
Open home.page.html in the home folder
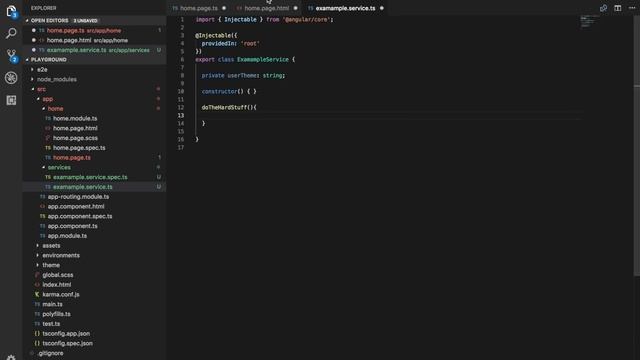coord(75,128)
